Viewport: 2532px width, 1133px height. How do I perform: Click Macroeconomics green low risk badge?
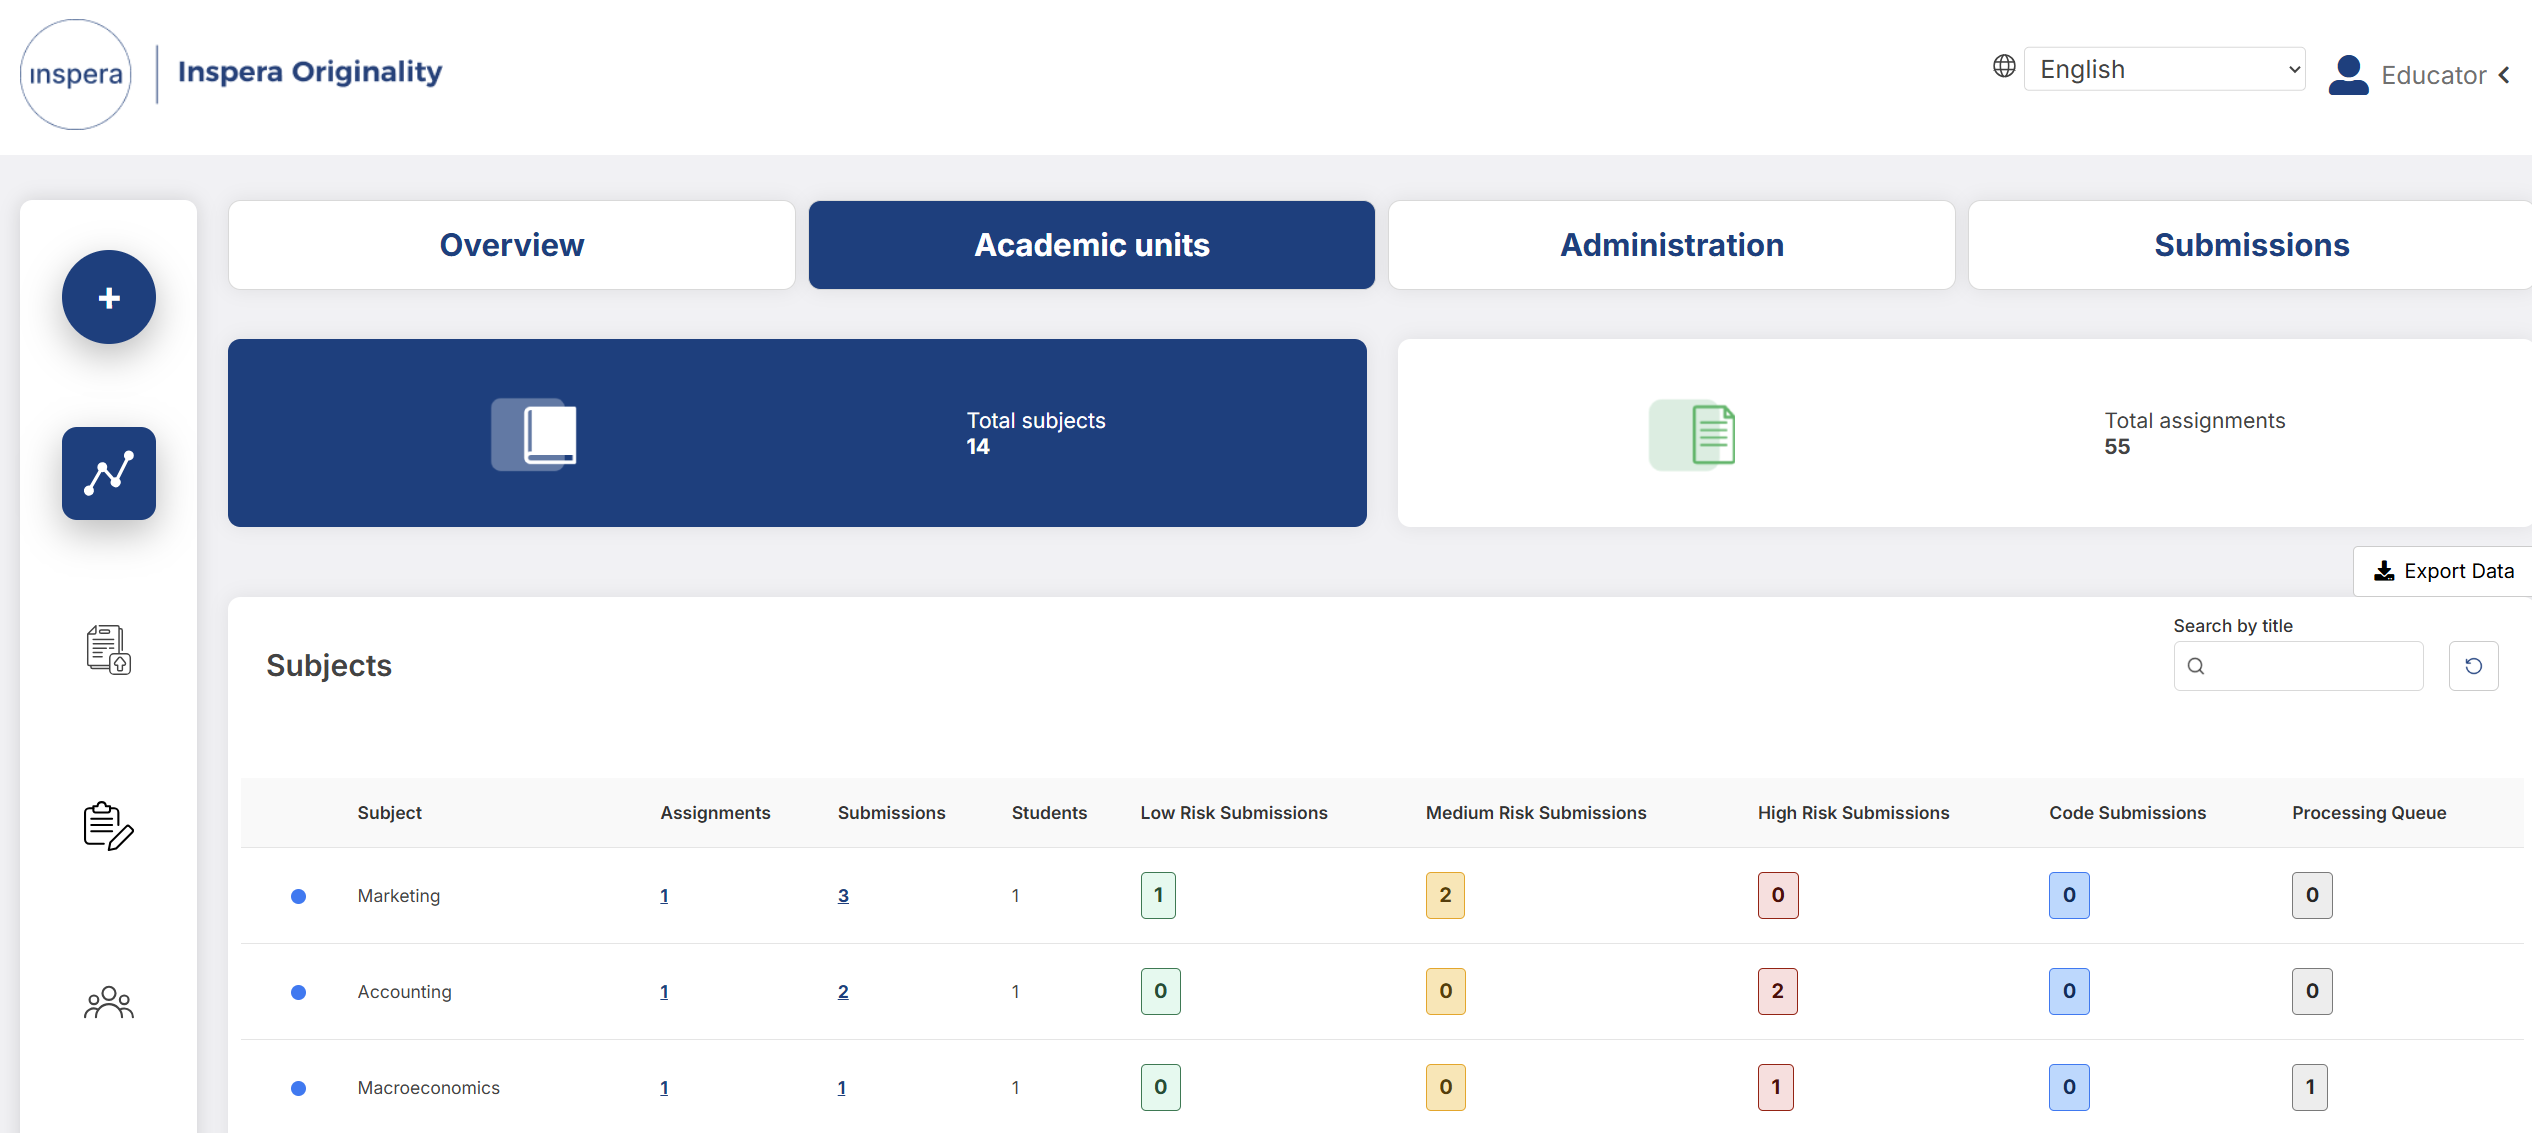(1160, 1087)
